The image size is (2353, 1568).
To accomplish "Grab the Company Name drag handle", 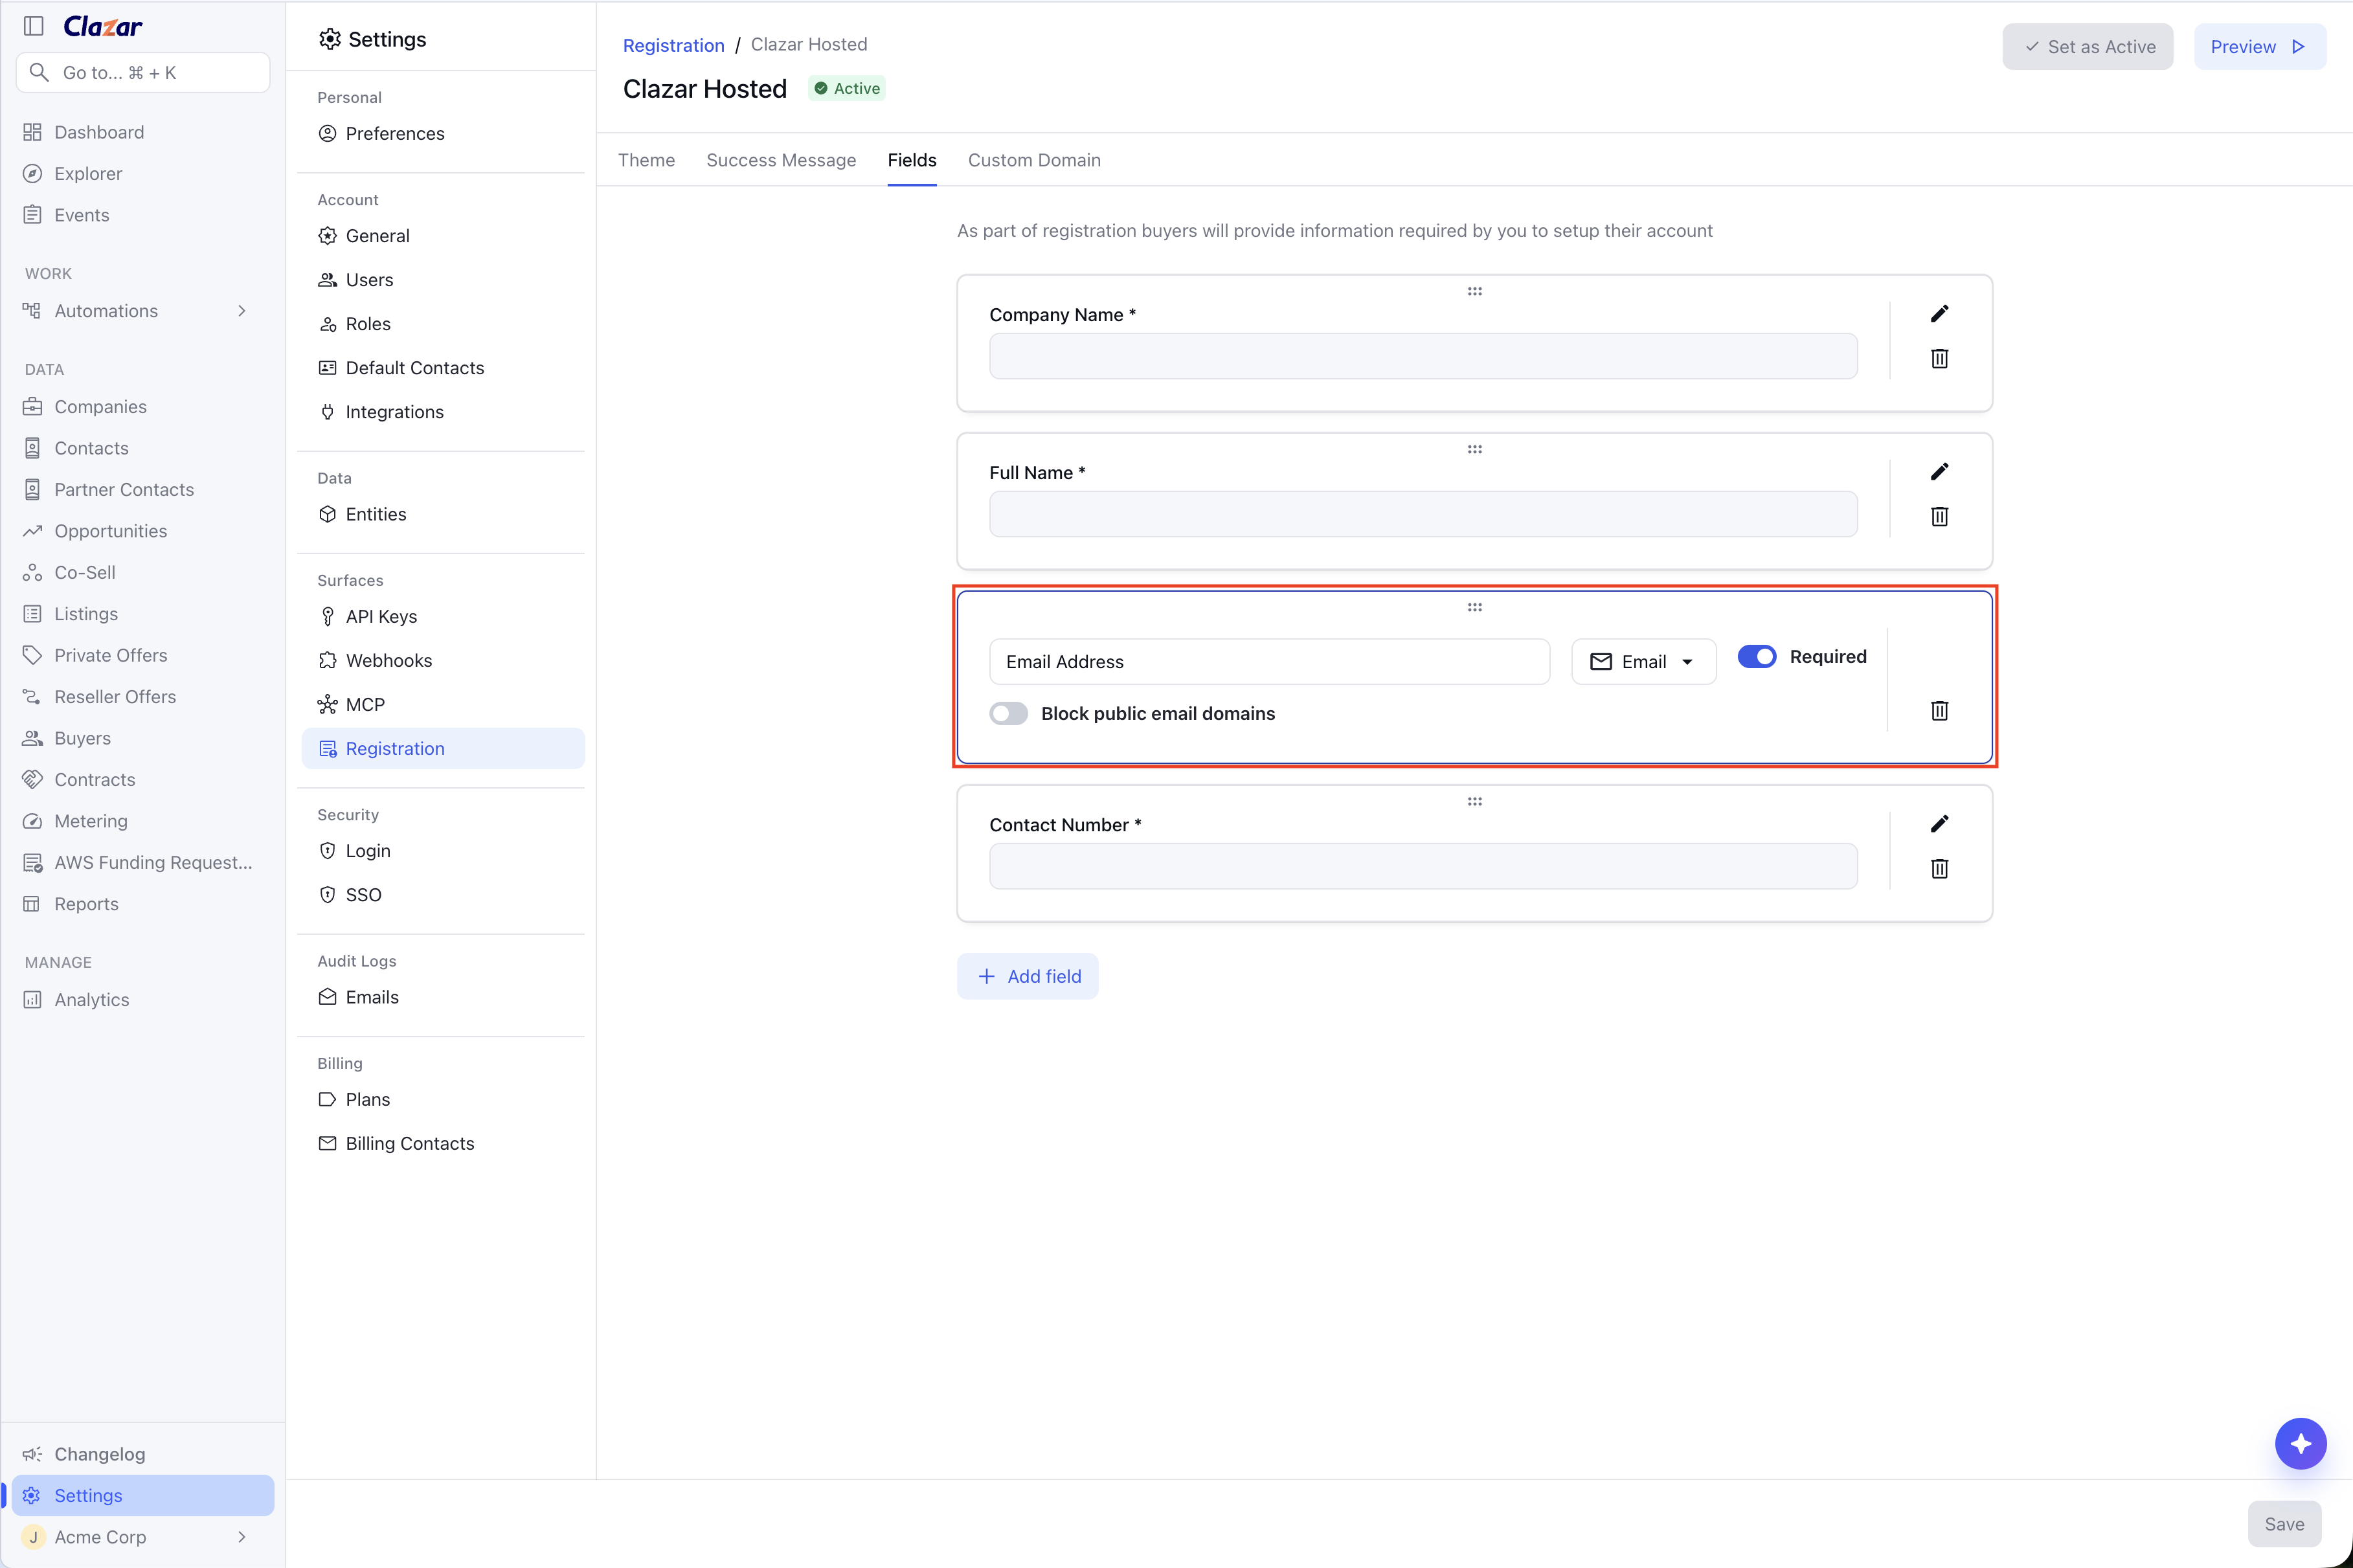I will 1474,292.
